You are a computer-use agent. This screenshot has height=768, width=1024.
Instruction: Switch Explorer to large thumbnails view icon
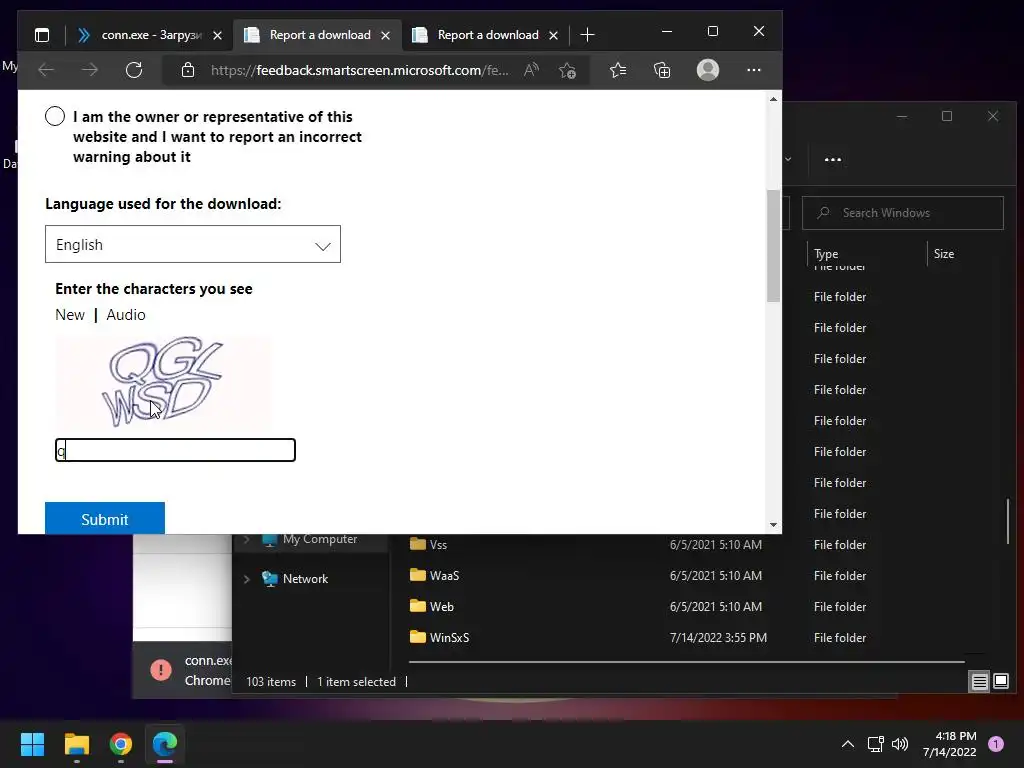[1000, 682]
